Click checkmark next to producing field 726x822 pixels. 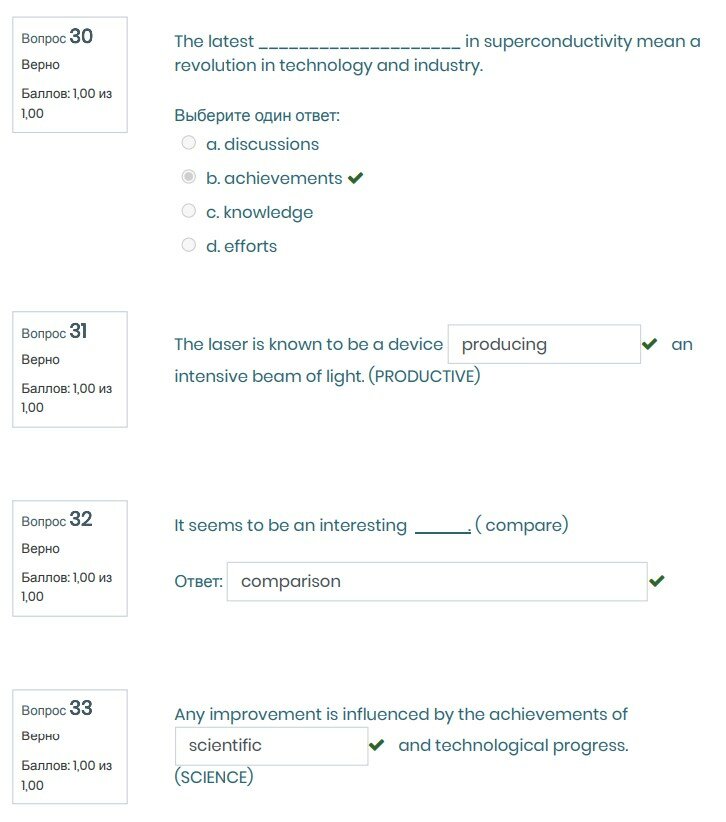pyautogui.click(x=650, y=344)
